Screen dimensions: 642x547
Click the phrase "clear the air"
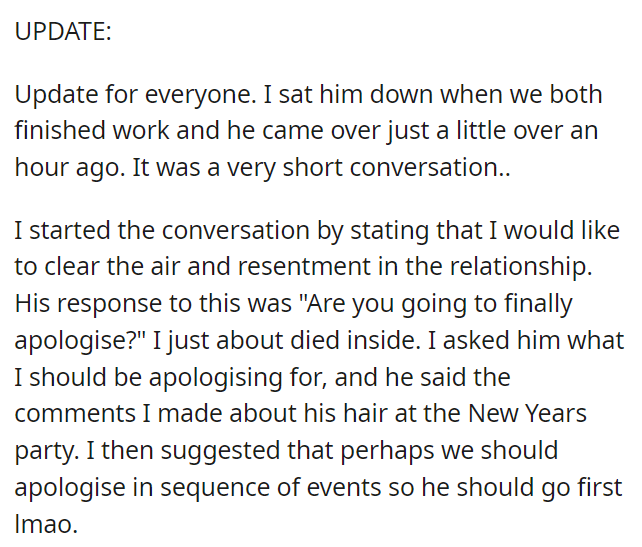point(112,267)
